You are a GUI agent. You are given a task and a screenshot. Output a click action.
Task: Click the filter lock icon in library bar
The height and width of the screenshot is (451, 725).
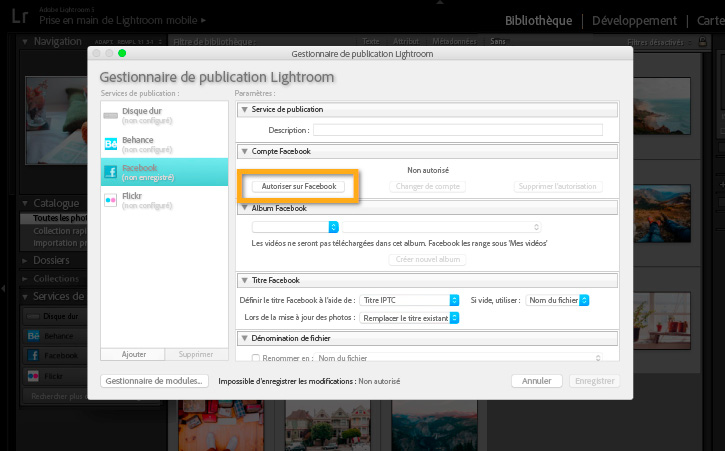(x=702, y=42)
